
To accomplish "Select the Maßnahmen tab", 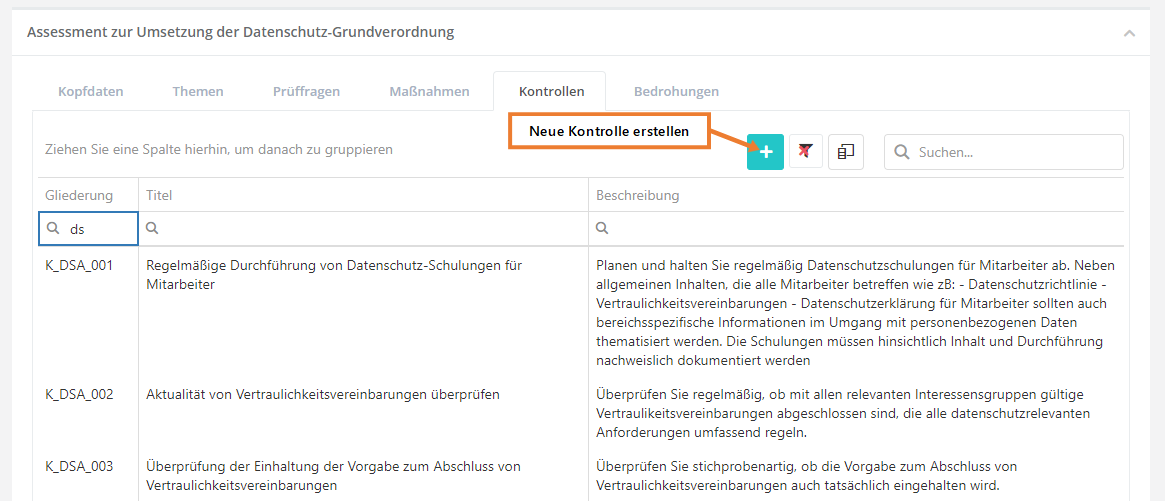I will (429, 91).
